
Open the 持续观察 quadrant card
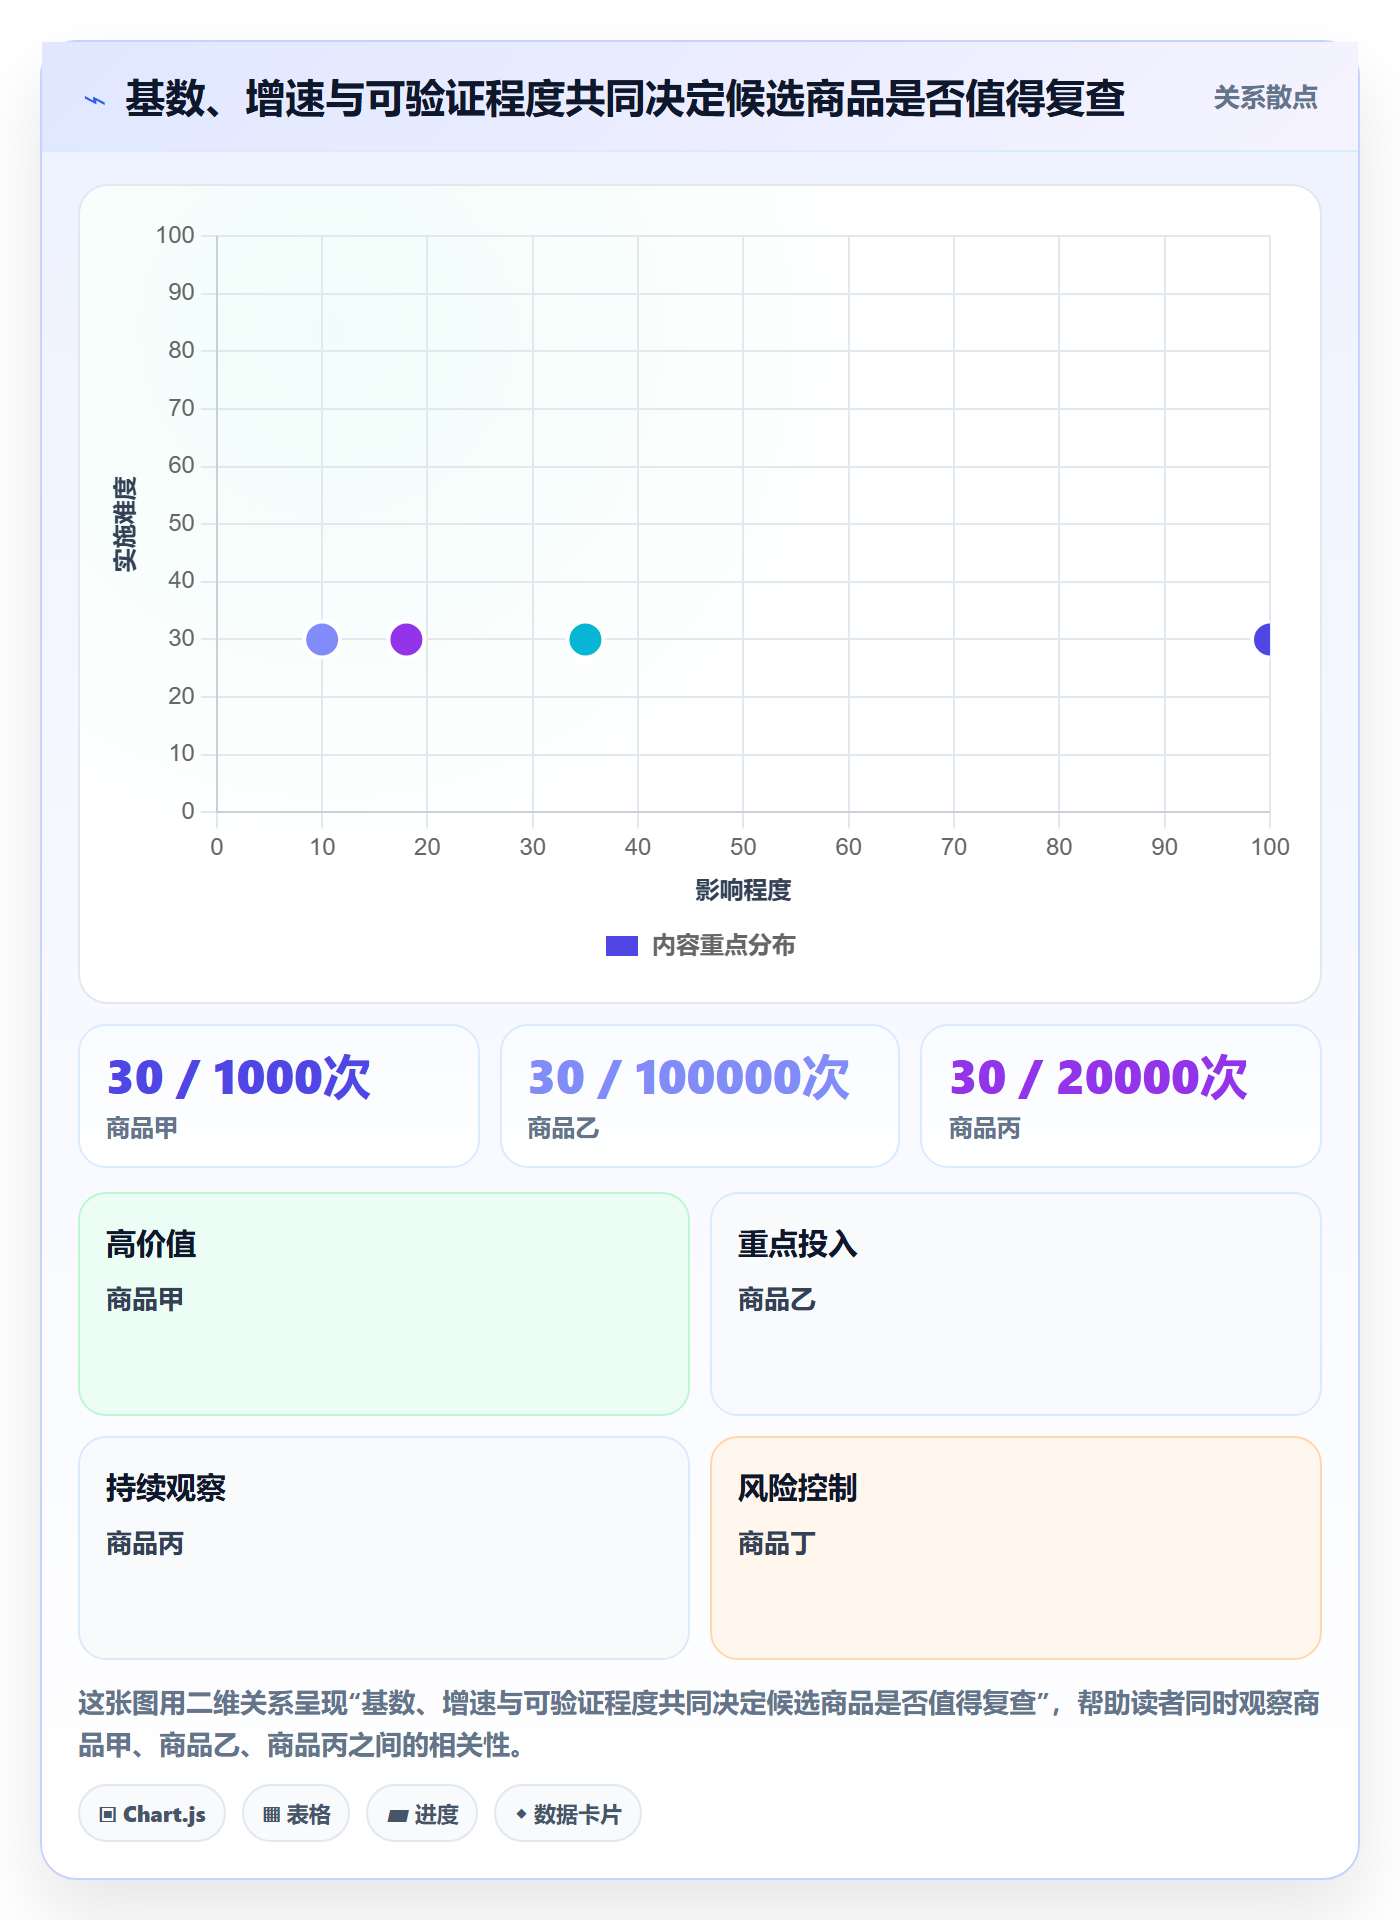coord(384,1548)
